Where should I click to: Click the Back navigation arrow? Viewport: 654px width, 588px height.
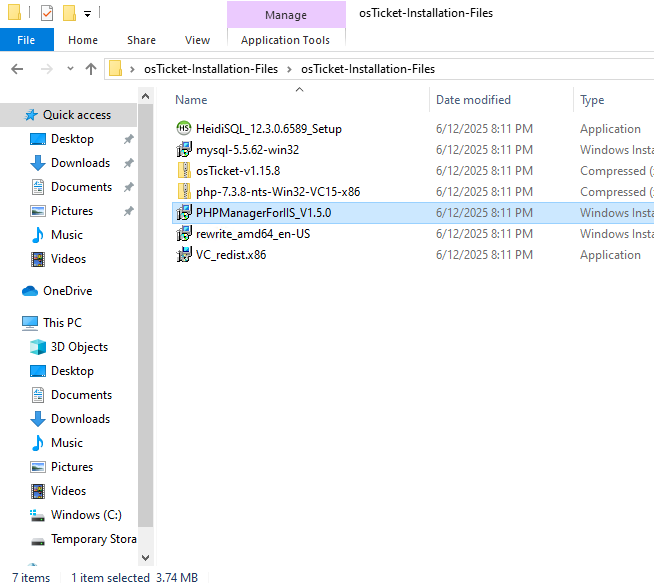point(17,69)
